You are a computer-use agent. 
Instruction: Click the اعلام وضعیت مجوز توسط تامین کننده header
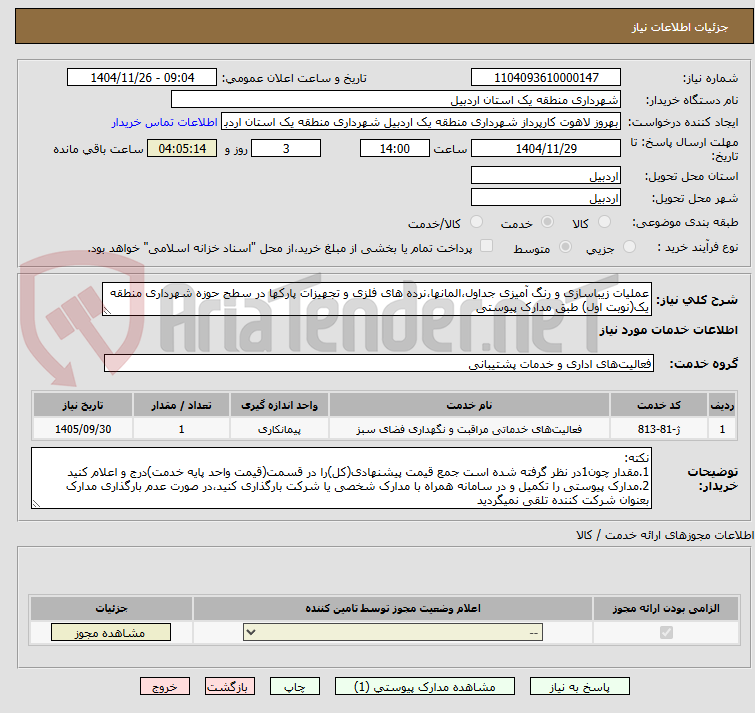(x=393, y=609)
